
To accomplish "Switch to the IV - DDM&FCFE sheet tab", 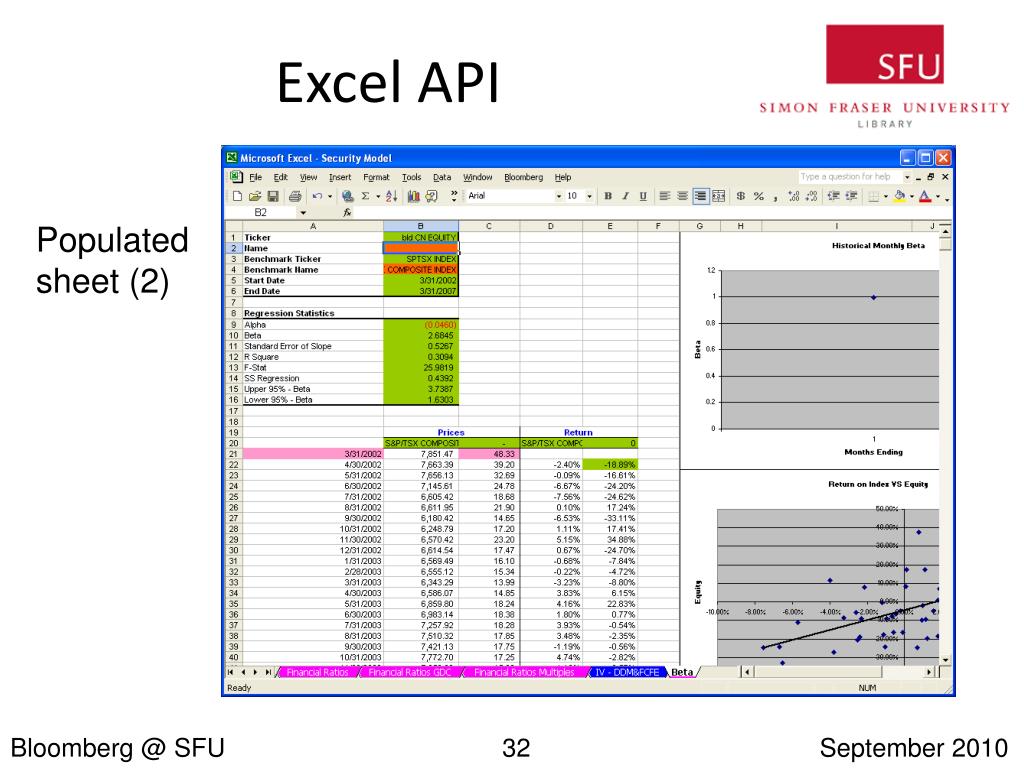I will point(627,672).
